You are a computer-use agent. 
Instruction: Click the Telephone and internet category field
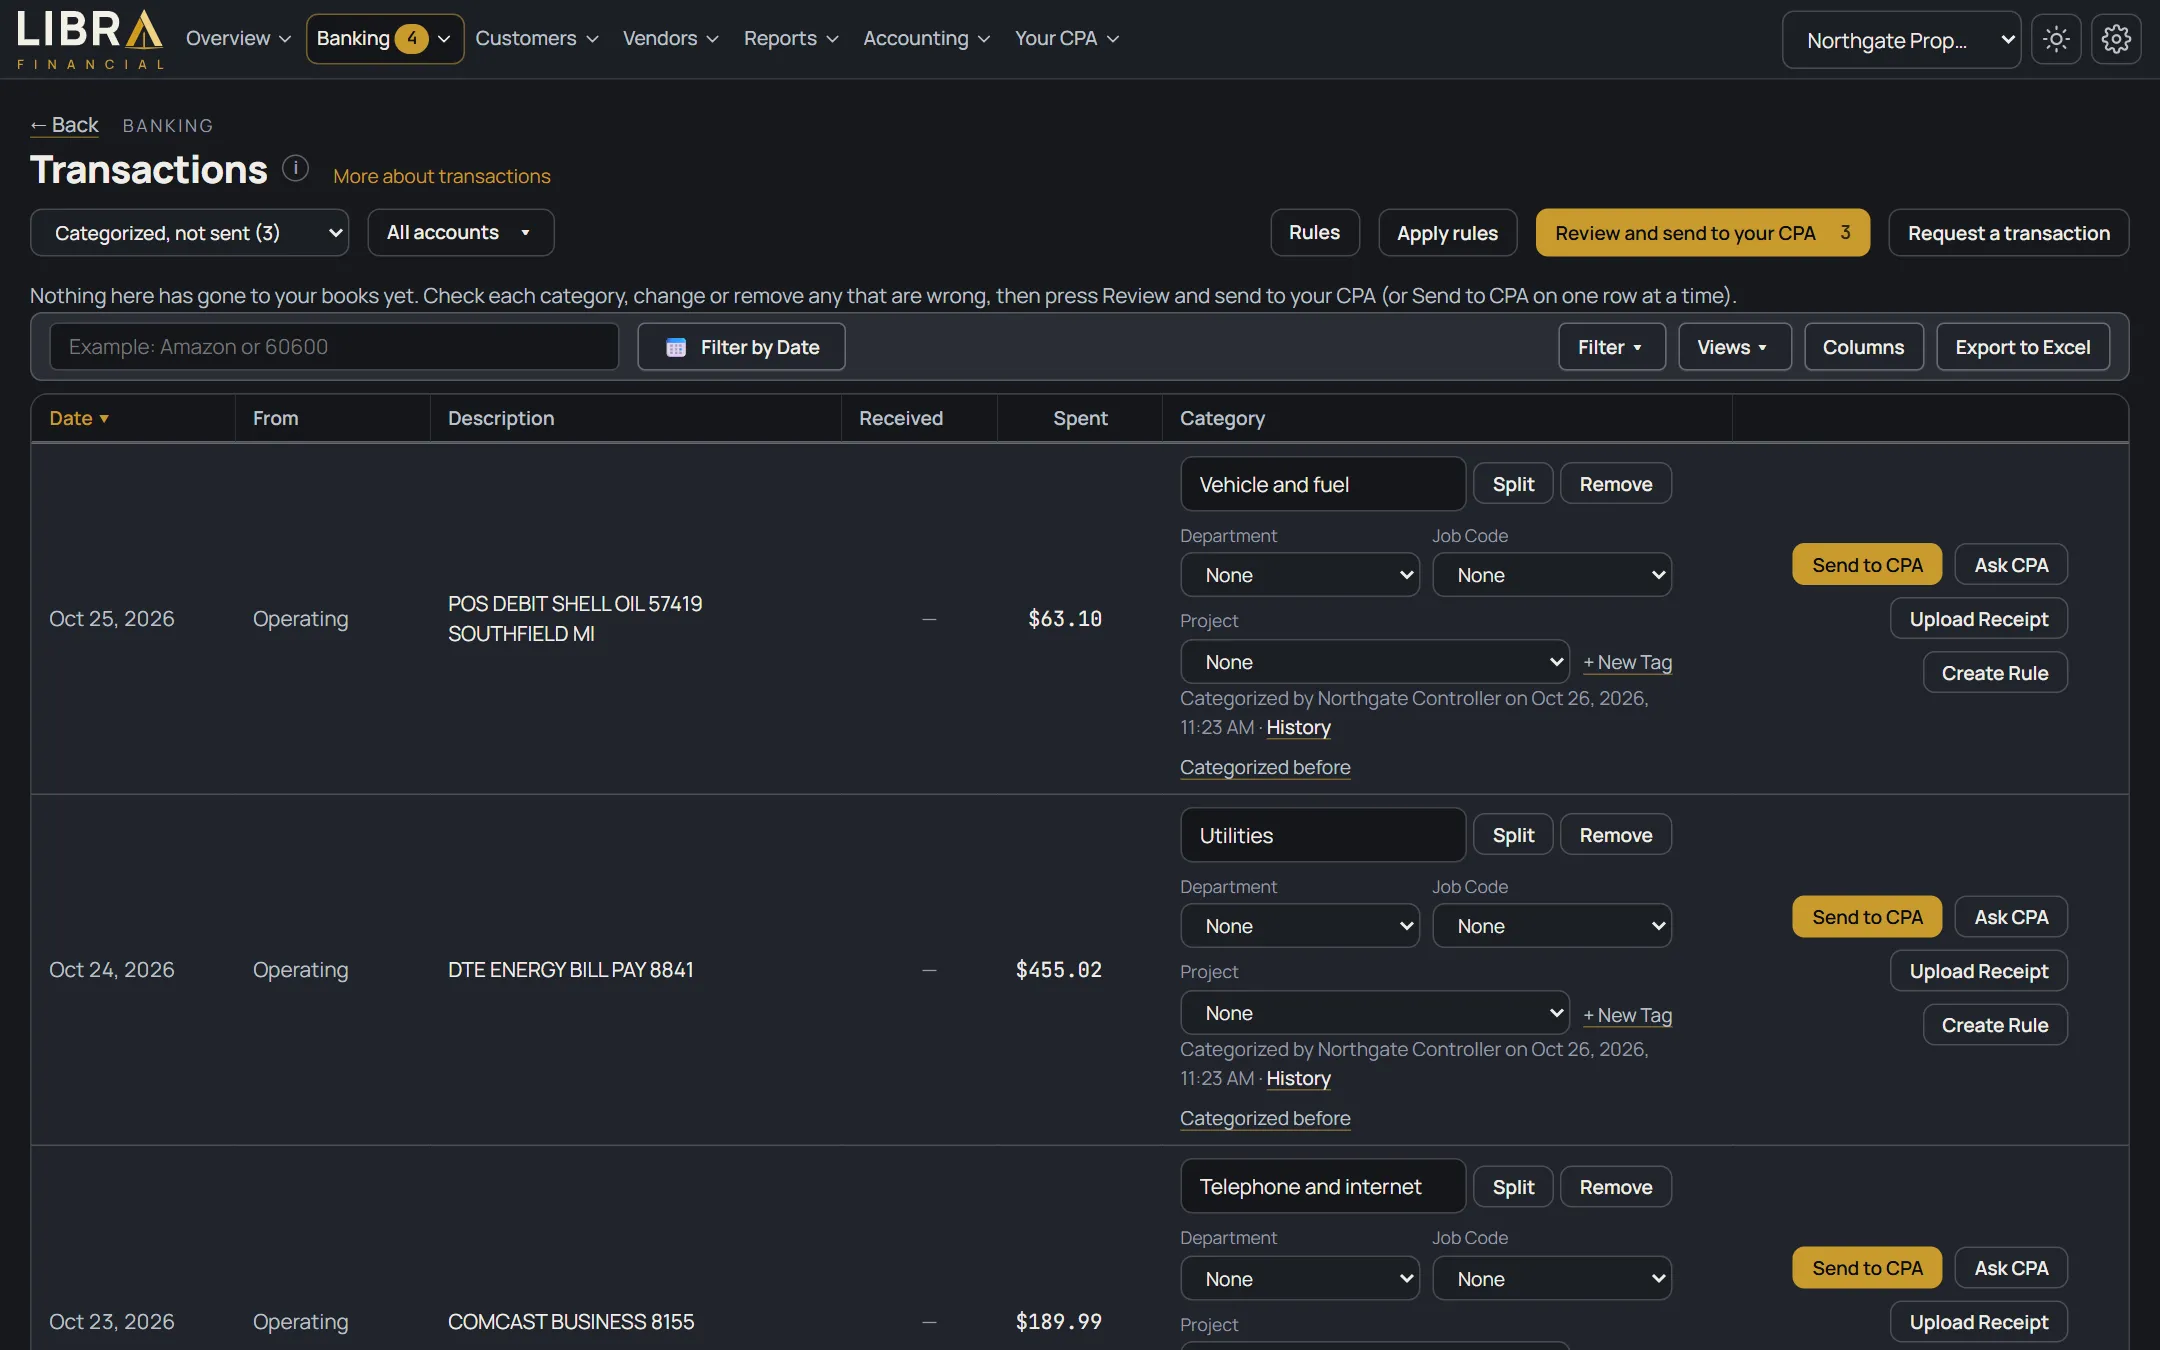[1323, 1187]
